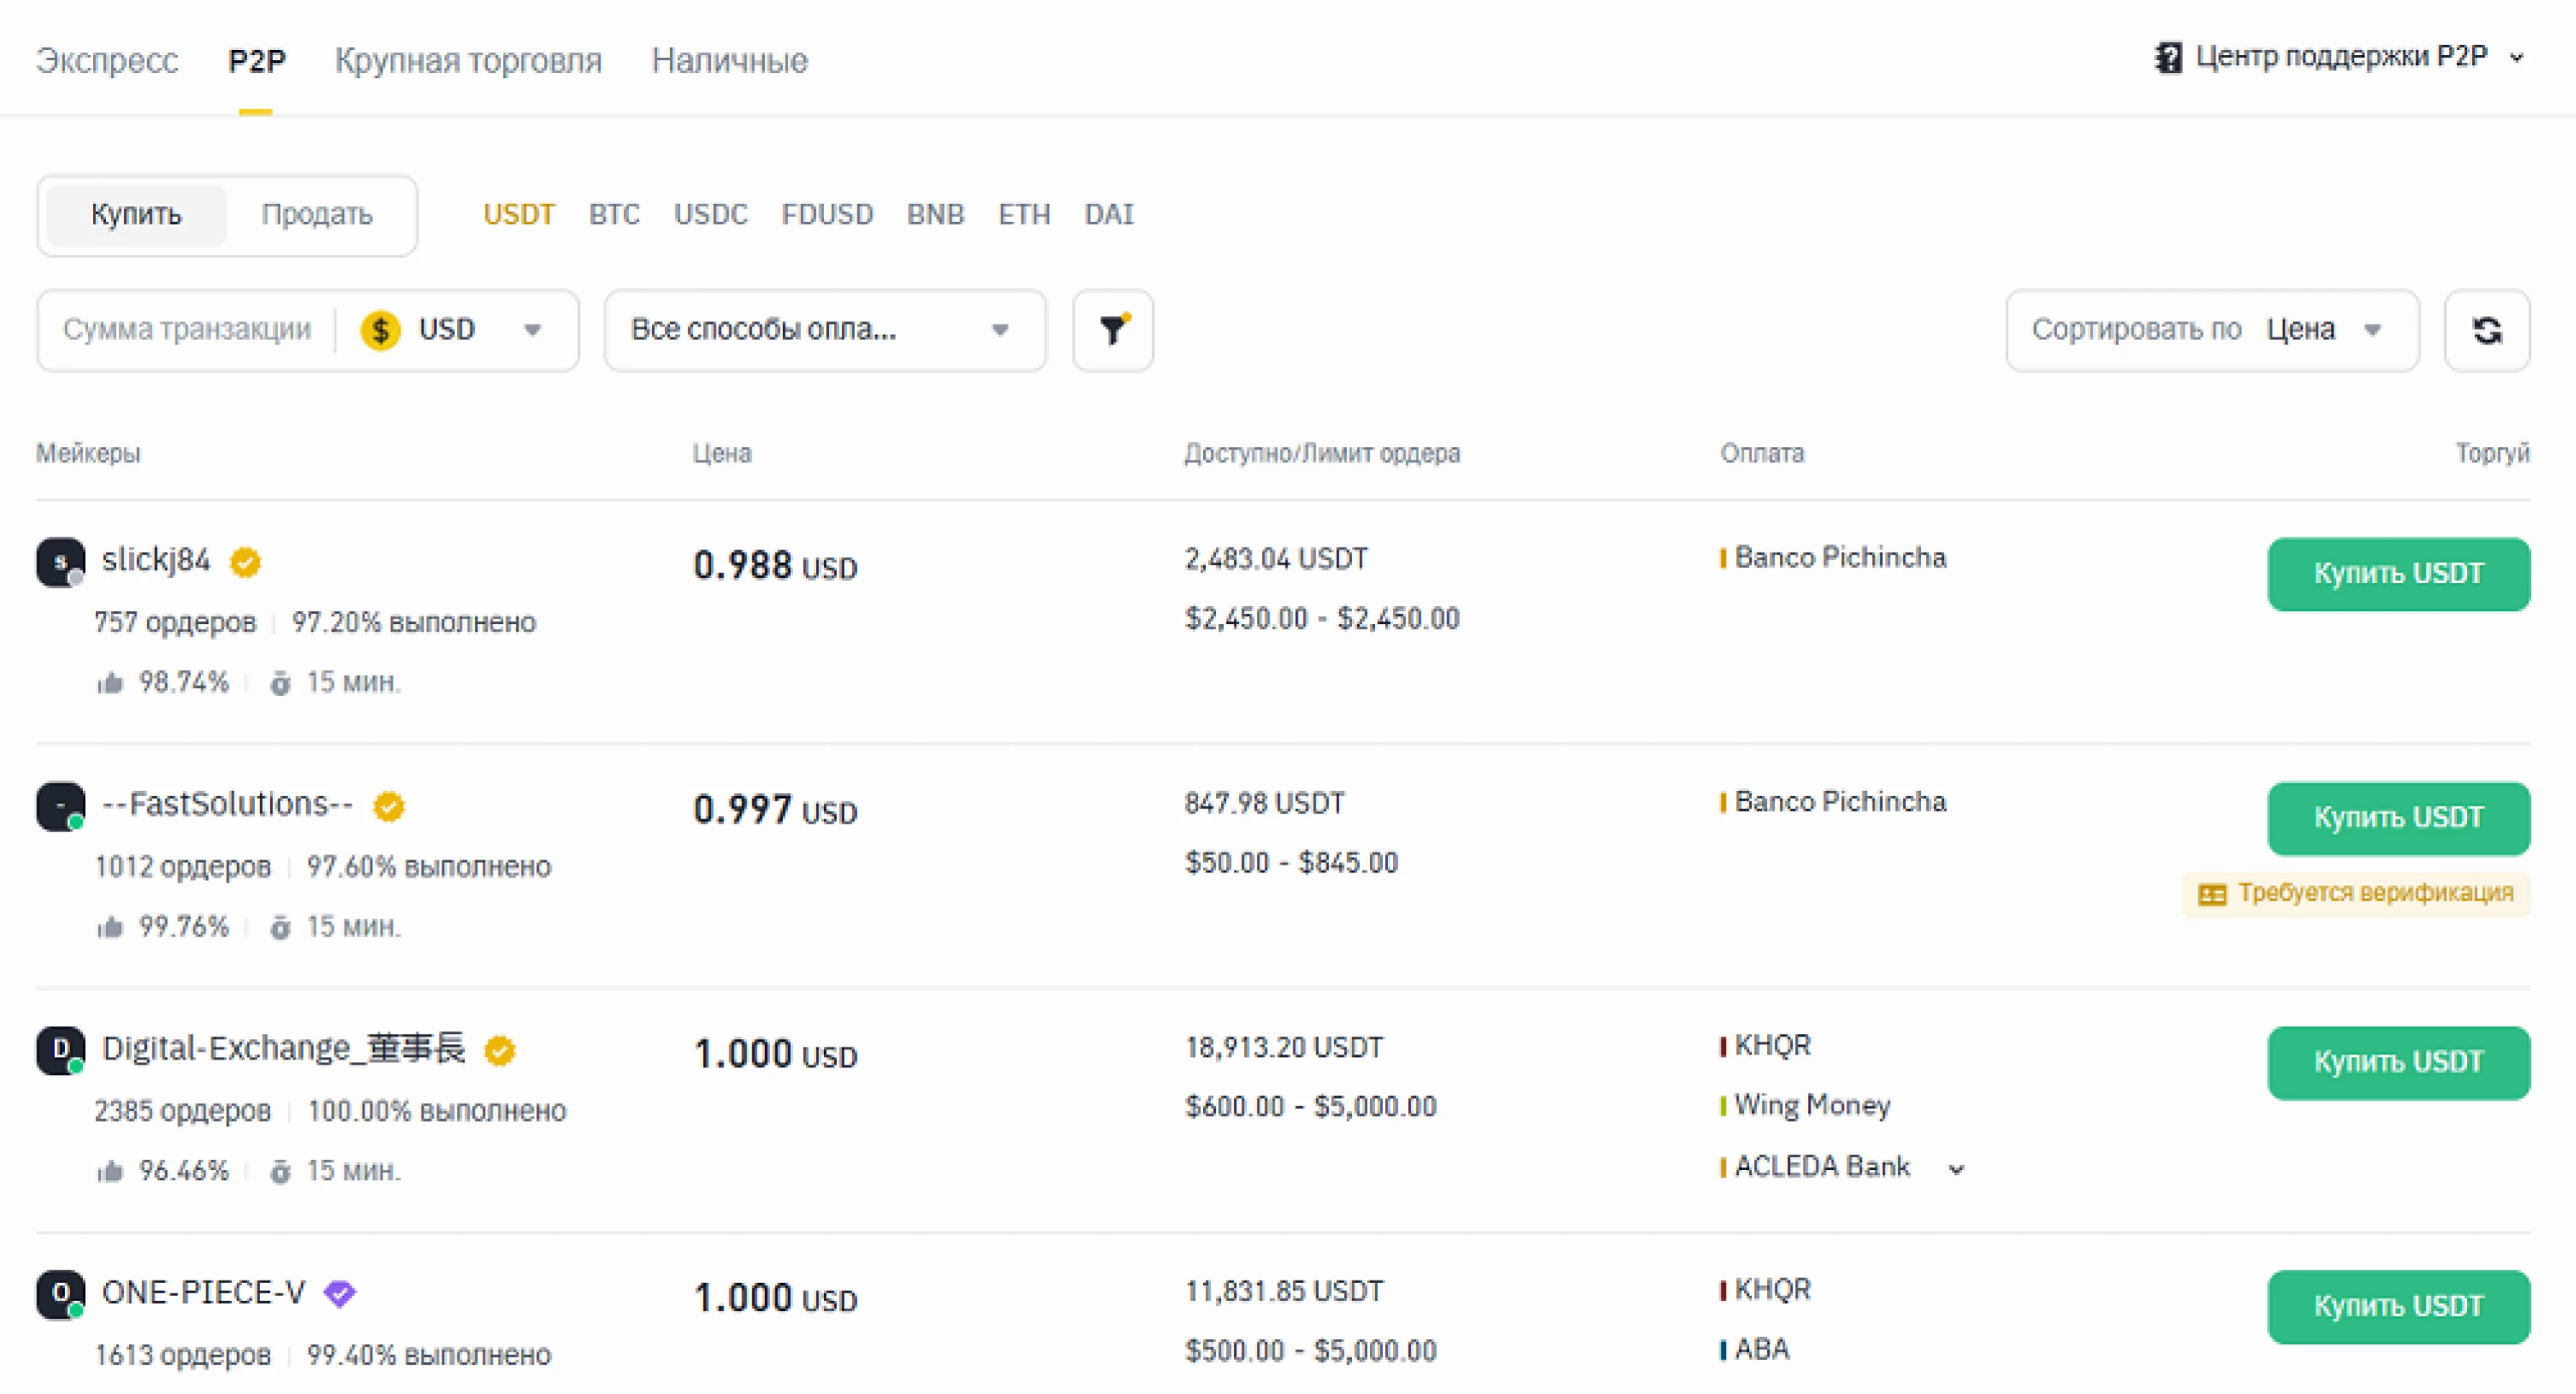
Task: Select BTC cryptocurrency option
Action: (614, 215)
